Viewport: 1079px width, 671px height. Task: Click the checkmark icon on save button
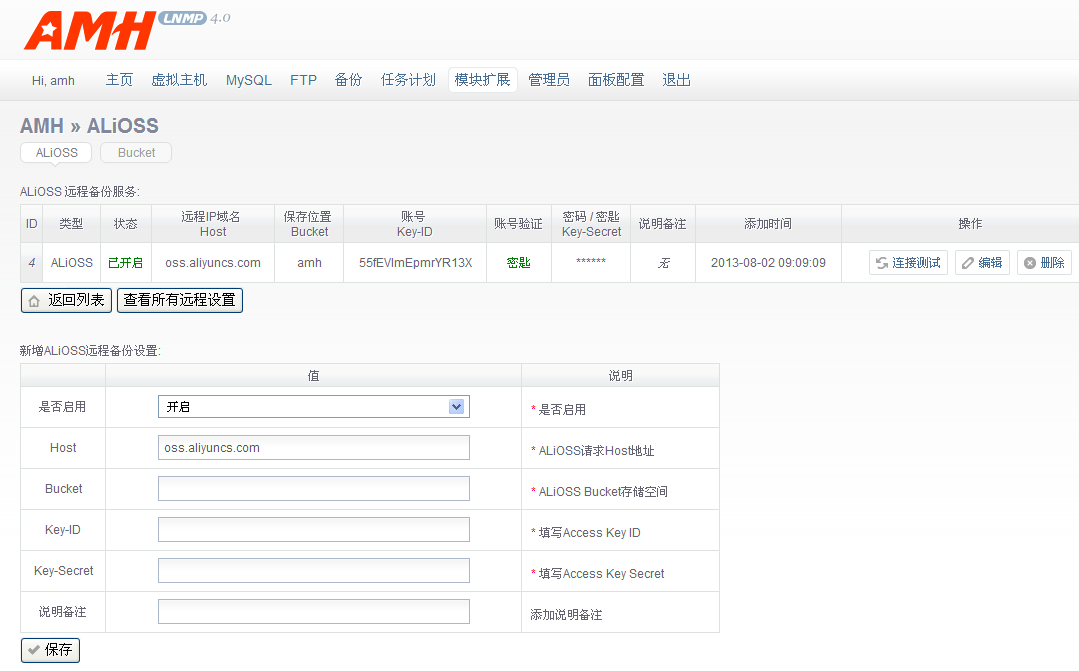[x=34, y=650]
